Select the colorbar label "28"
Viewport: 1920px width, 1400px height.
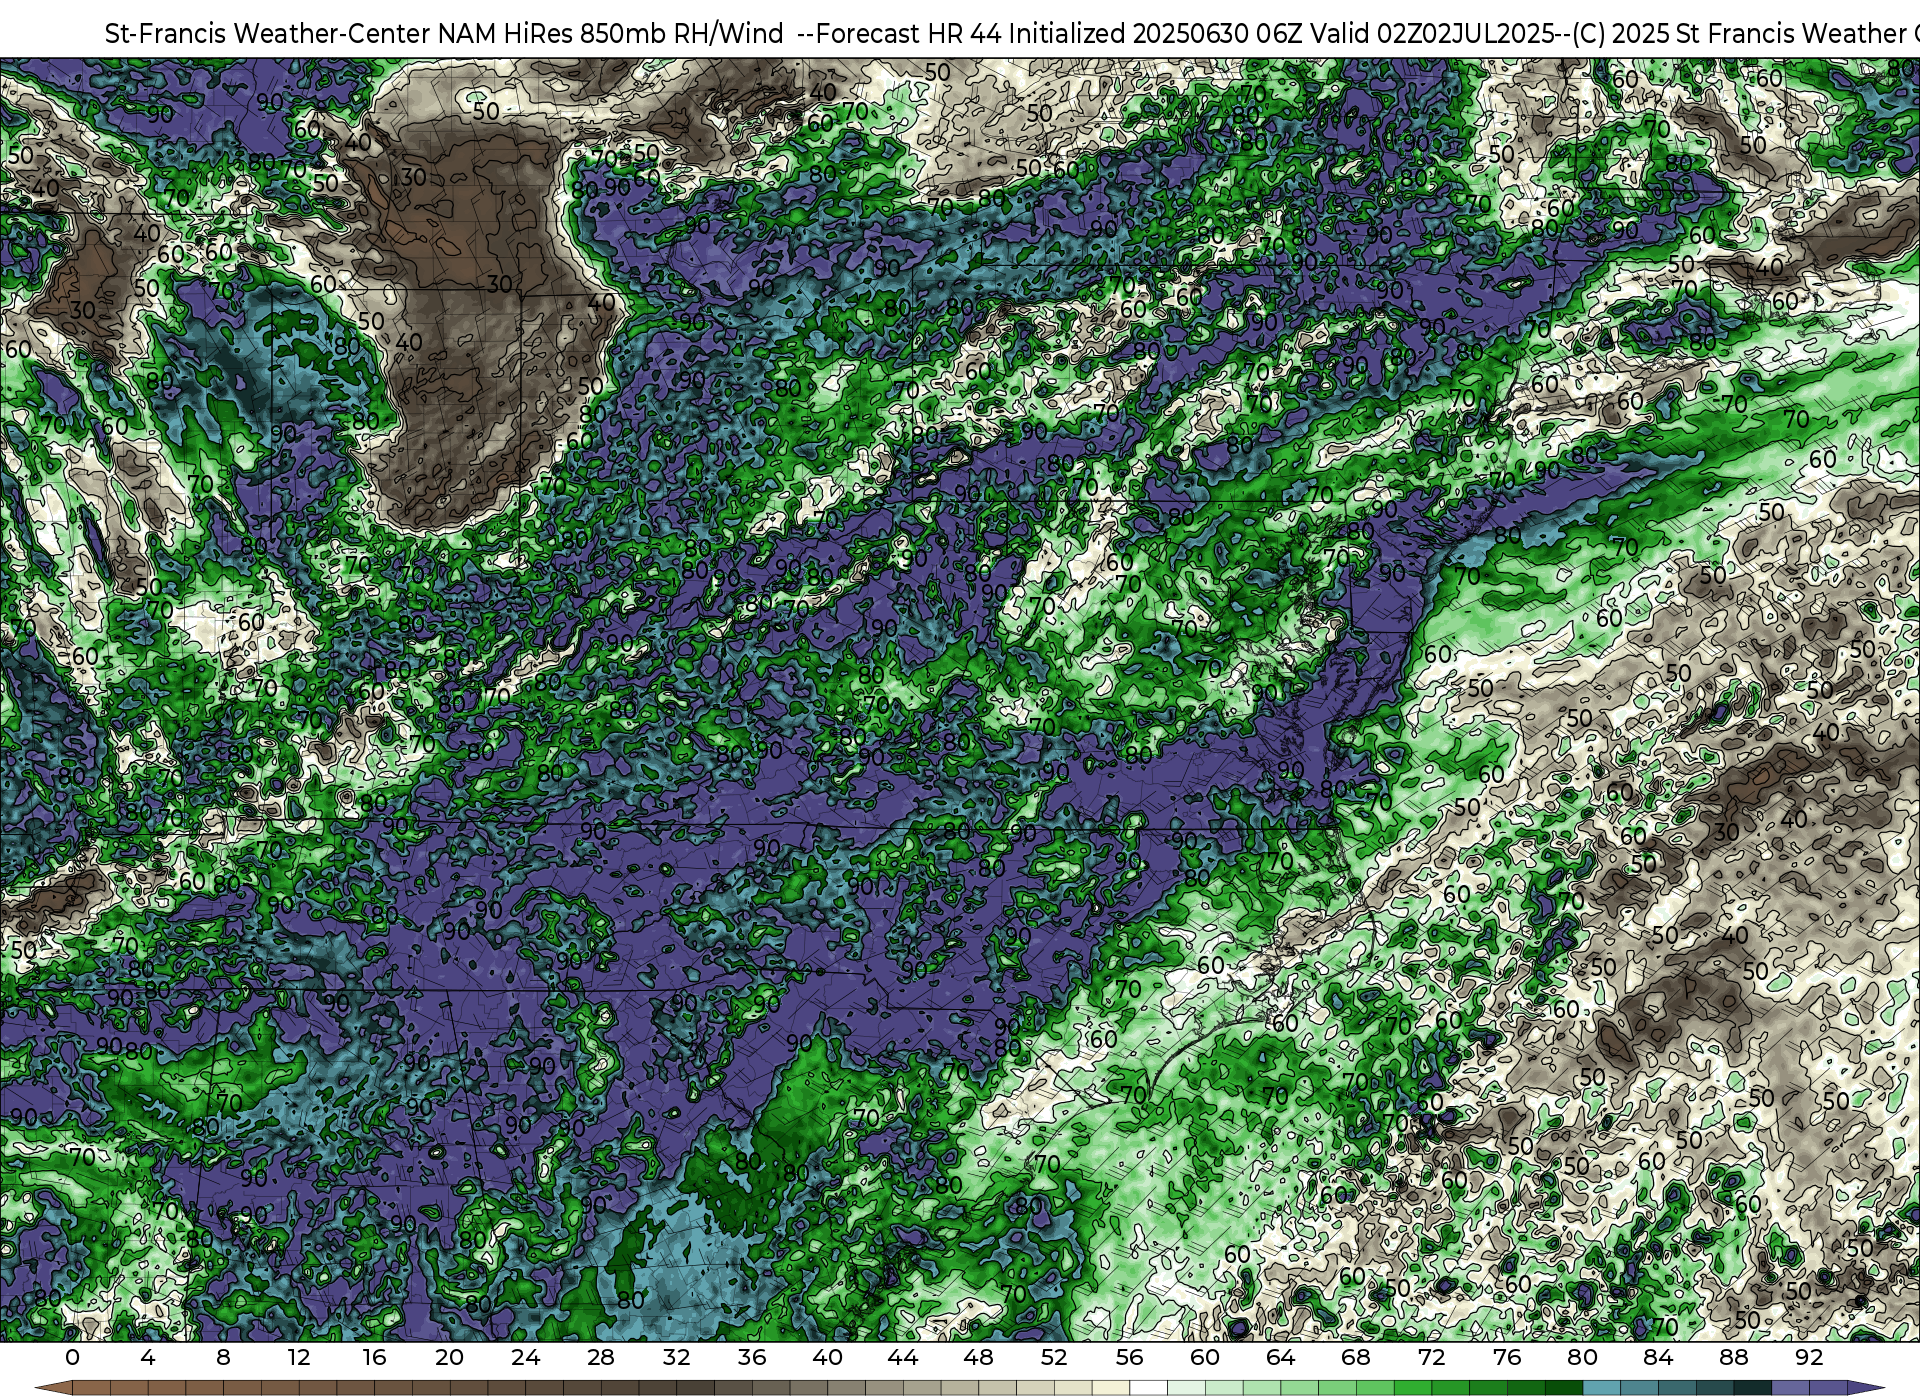pos(601,1357)
